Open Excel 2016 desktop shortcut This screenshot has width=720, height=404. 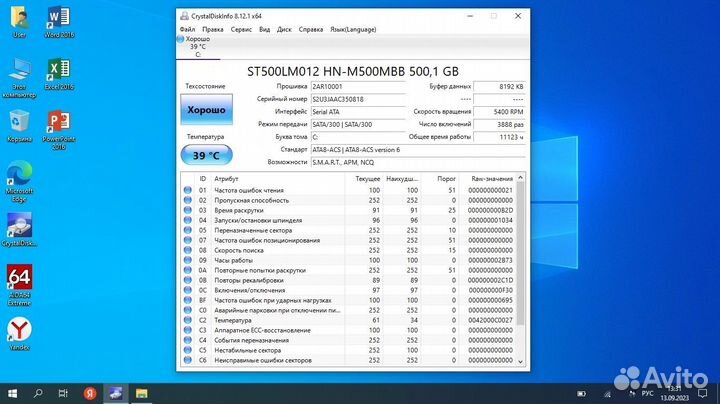[x=59, y=73]
